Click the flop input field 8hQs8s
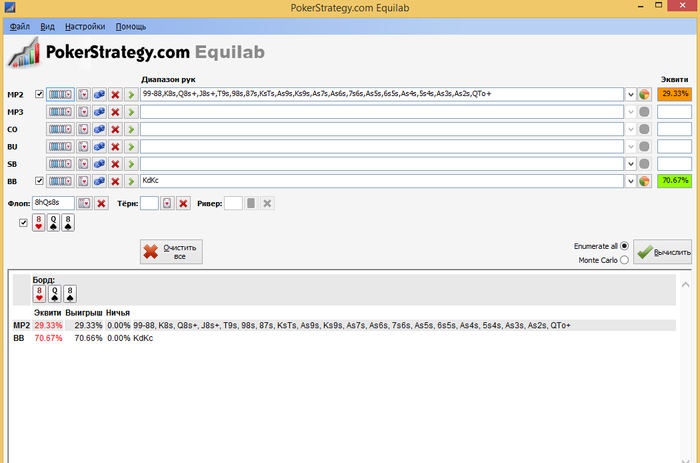Screen dimensions: 700x463 point(53,203)
